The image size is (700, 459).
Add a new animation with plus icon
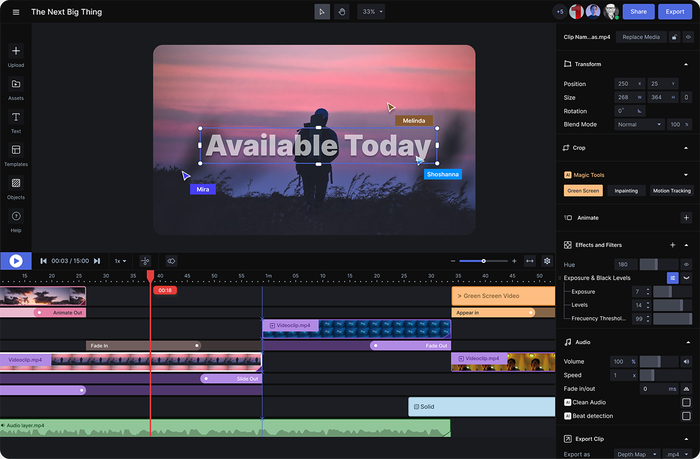coord(686,217)
